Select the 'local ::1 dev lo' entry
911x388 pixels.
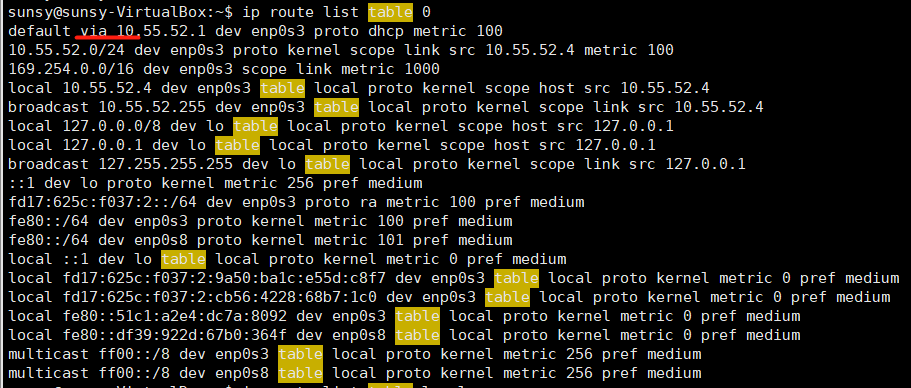[x=288, y=259]
